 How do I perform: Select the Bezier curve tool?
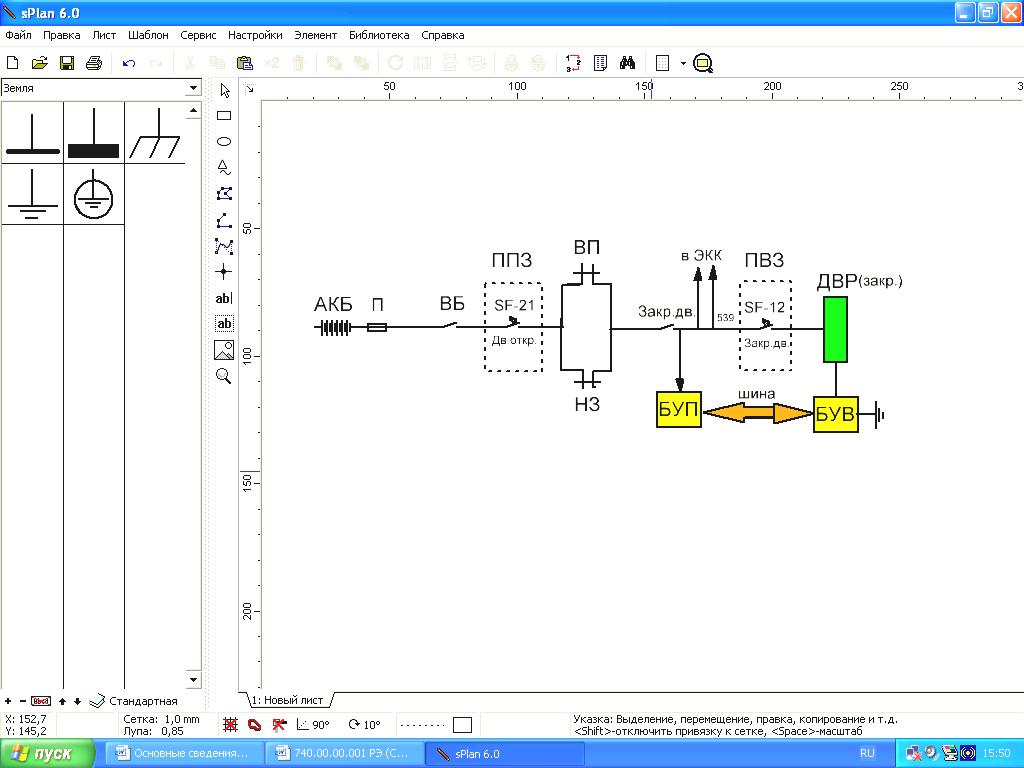click(224, 246)
